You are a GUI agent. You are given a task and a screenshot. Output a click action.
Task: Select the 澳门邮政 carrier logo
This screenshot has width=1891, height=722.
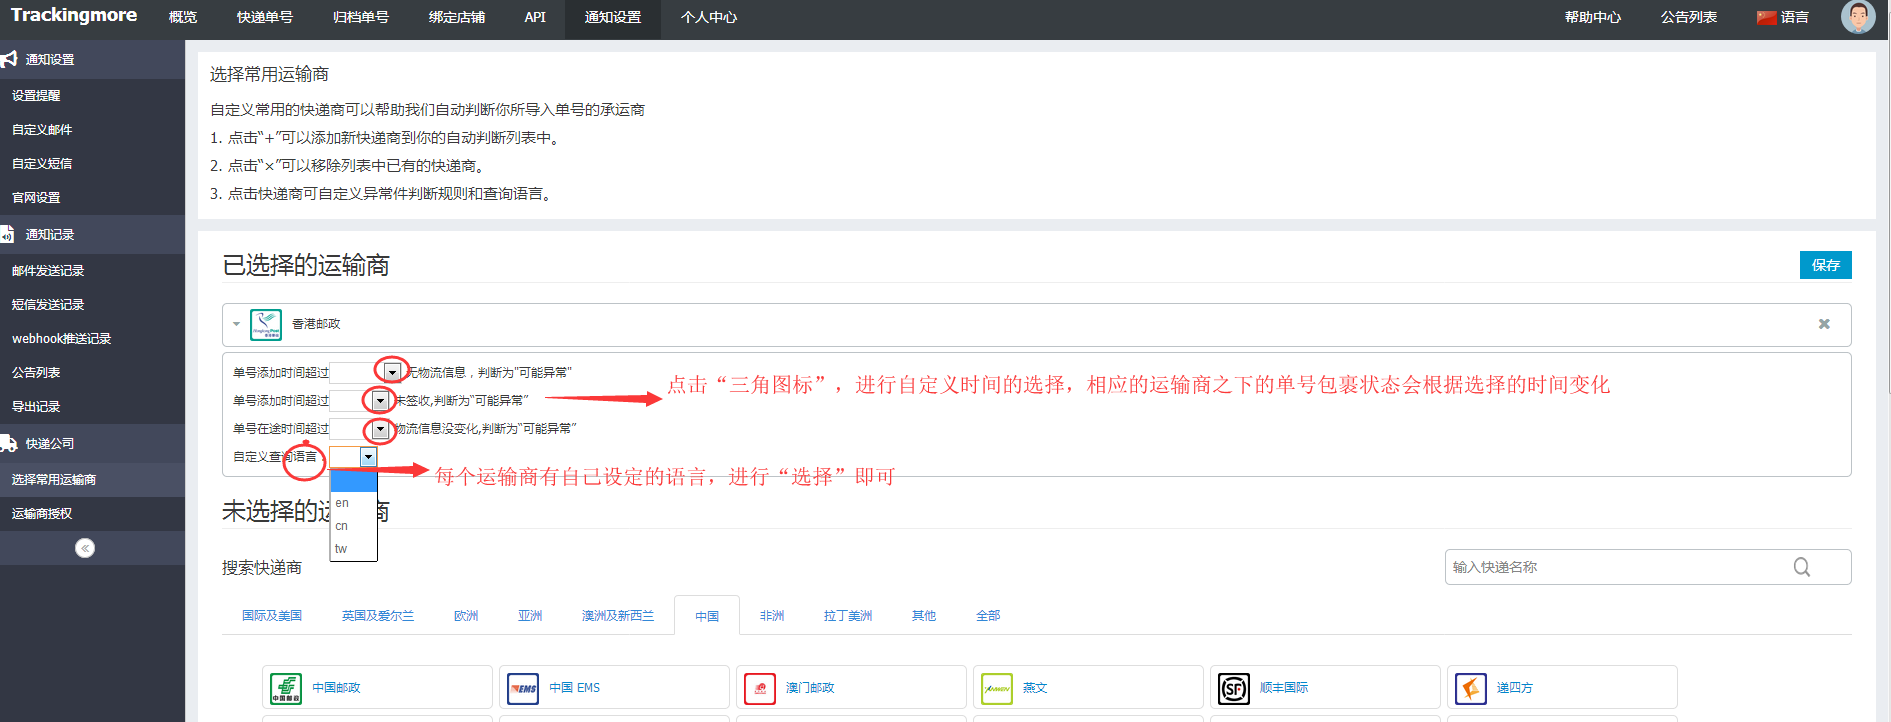[760, 688]
